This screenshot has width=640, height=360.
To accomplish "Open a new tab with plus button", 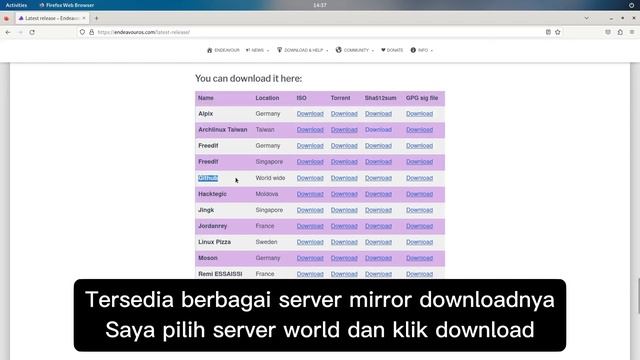I will pos(96,18).
